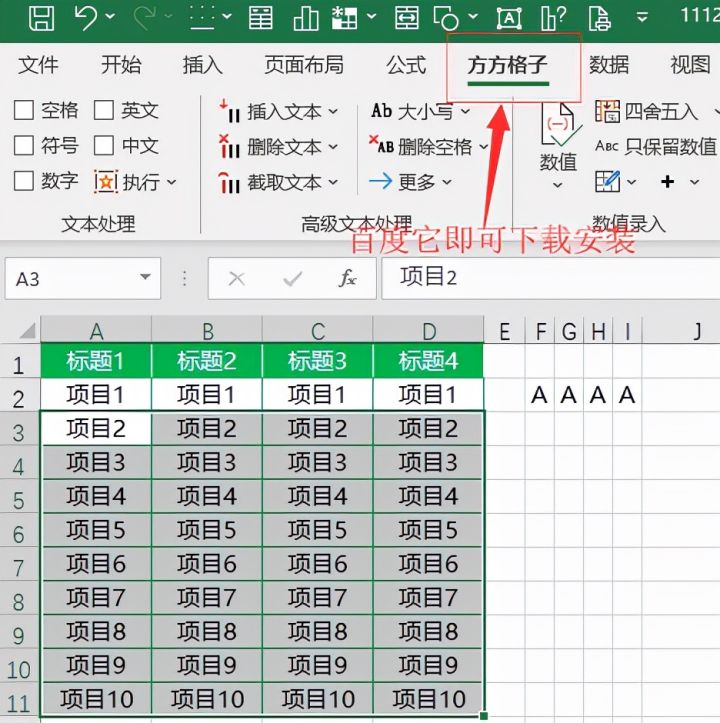
Task: Select column D header
Action: (428, 330)
